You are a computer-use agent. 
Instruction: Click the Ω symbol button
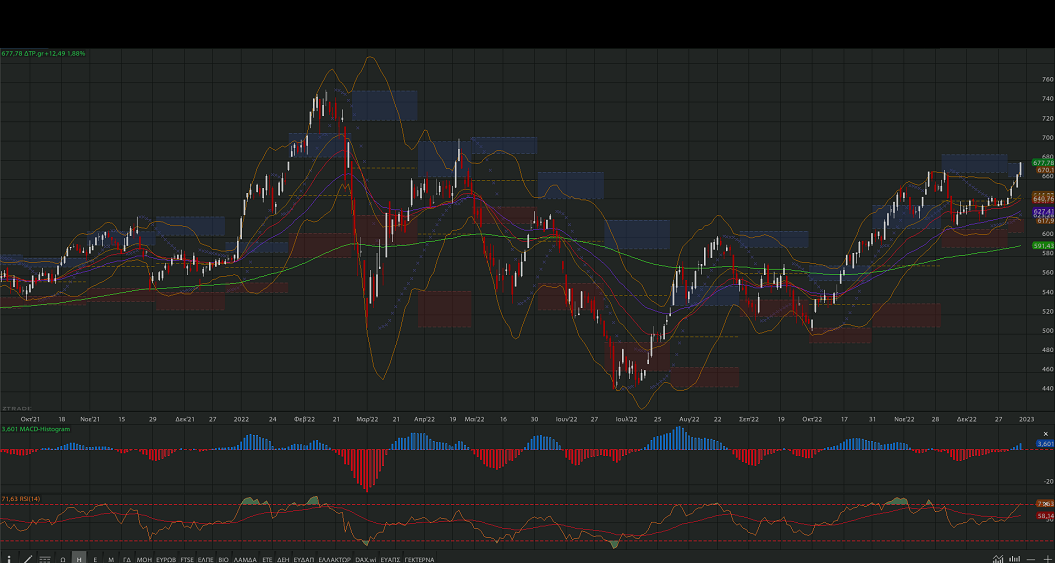pos(63,559)
